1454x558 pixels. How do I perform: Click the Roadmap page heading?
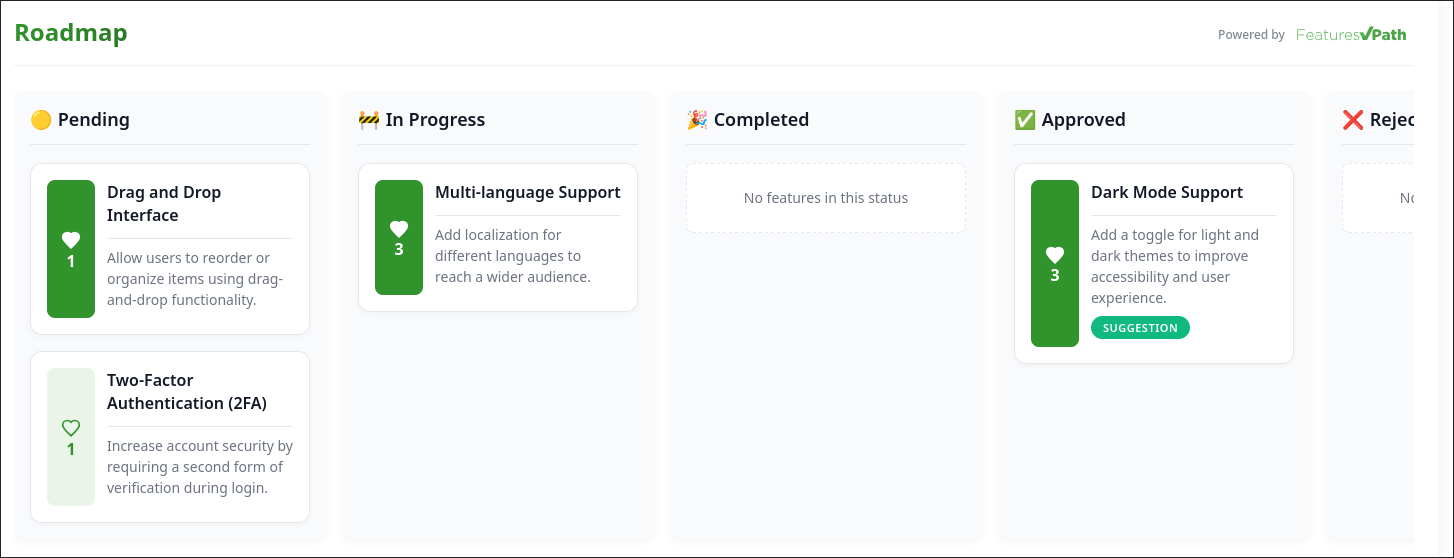(x=71, y=33)
